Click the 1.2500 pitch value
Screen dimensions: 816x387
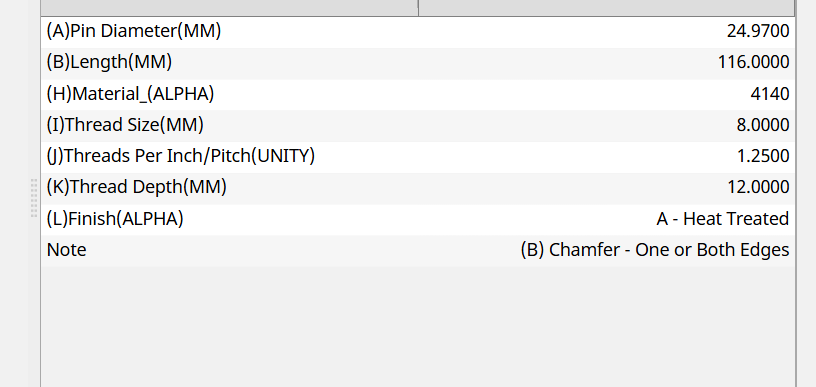[x=763, y=157]
